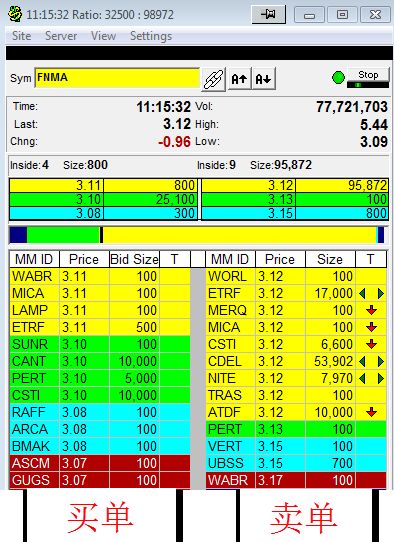Open the Site menu
394x542 pixels.
pyautogui.click(x=21, y=36)
